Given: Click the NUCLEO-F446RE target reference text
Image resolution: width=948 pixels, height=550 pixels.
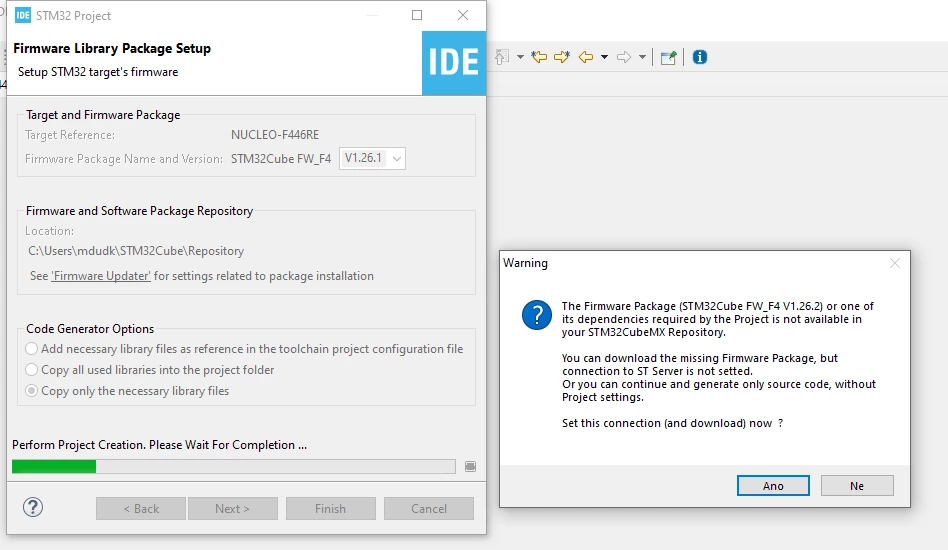Looking at the screenshot, I should pyautogui.click(x=275, y=135).
